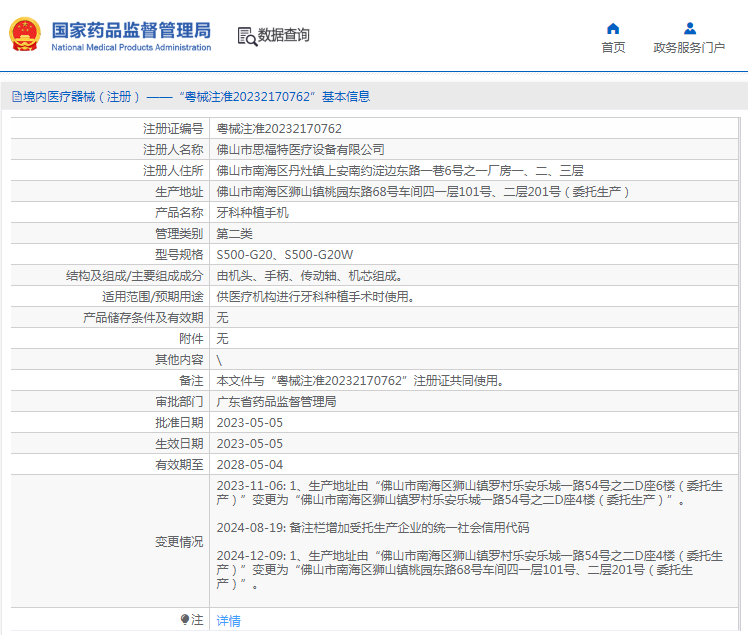This screenshot has width=748, height=635.
Task: Click the 管理类别 label
Action: (179, 233)
